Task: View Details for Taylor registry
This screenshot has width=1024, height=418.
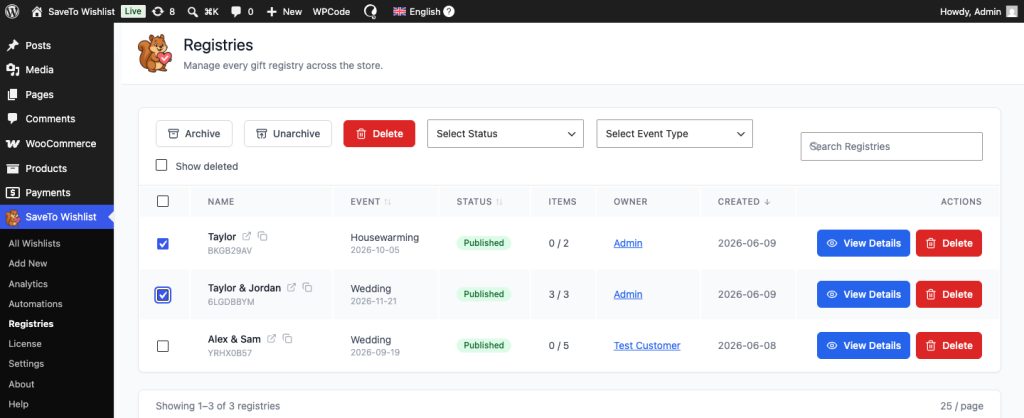Action: [863, 243]
